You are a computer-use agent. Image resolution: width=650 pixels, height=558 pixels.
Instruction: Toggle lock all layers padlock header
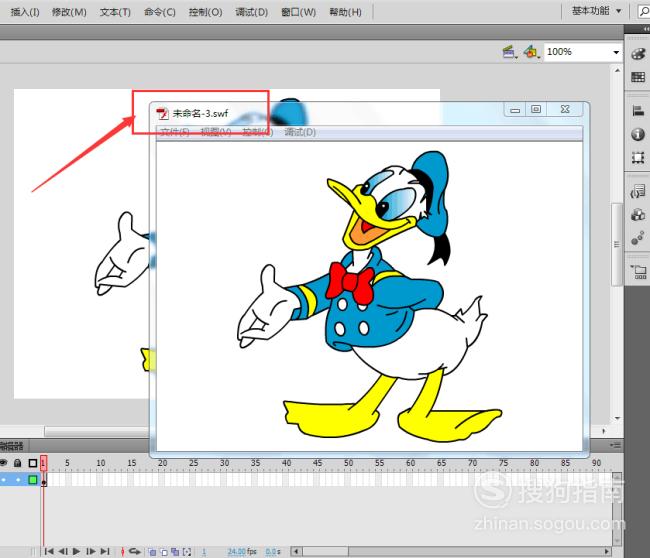tap(18, 462)
